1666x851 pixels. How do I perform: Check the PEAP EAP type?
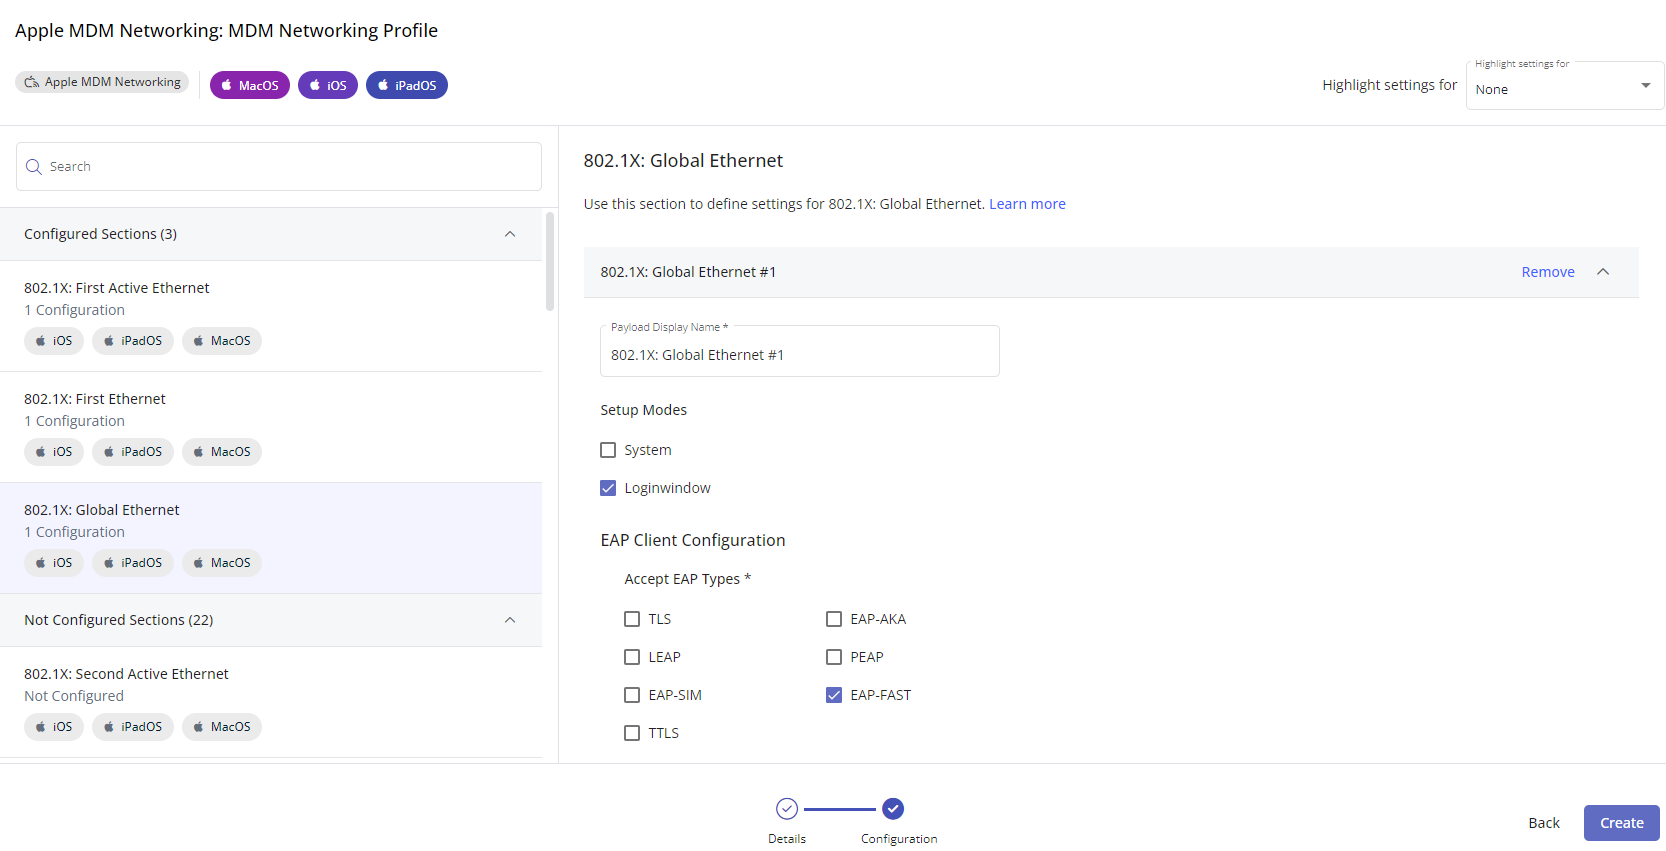pos(834,657)
